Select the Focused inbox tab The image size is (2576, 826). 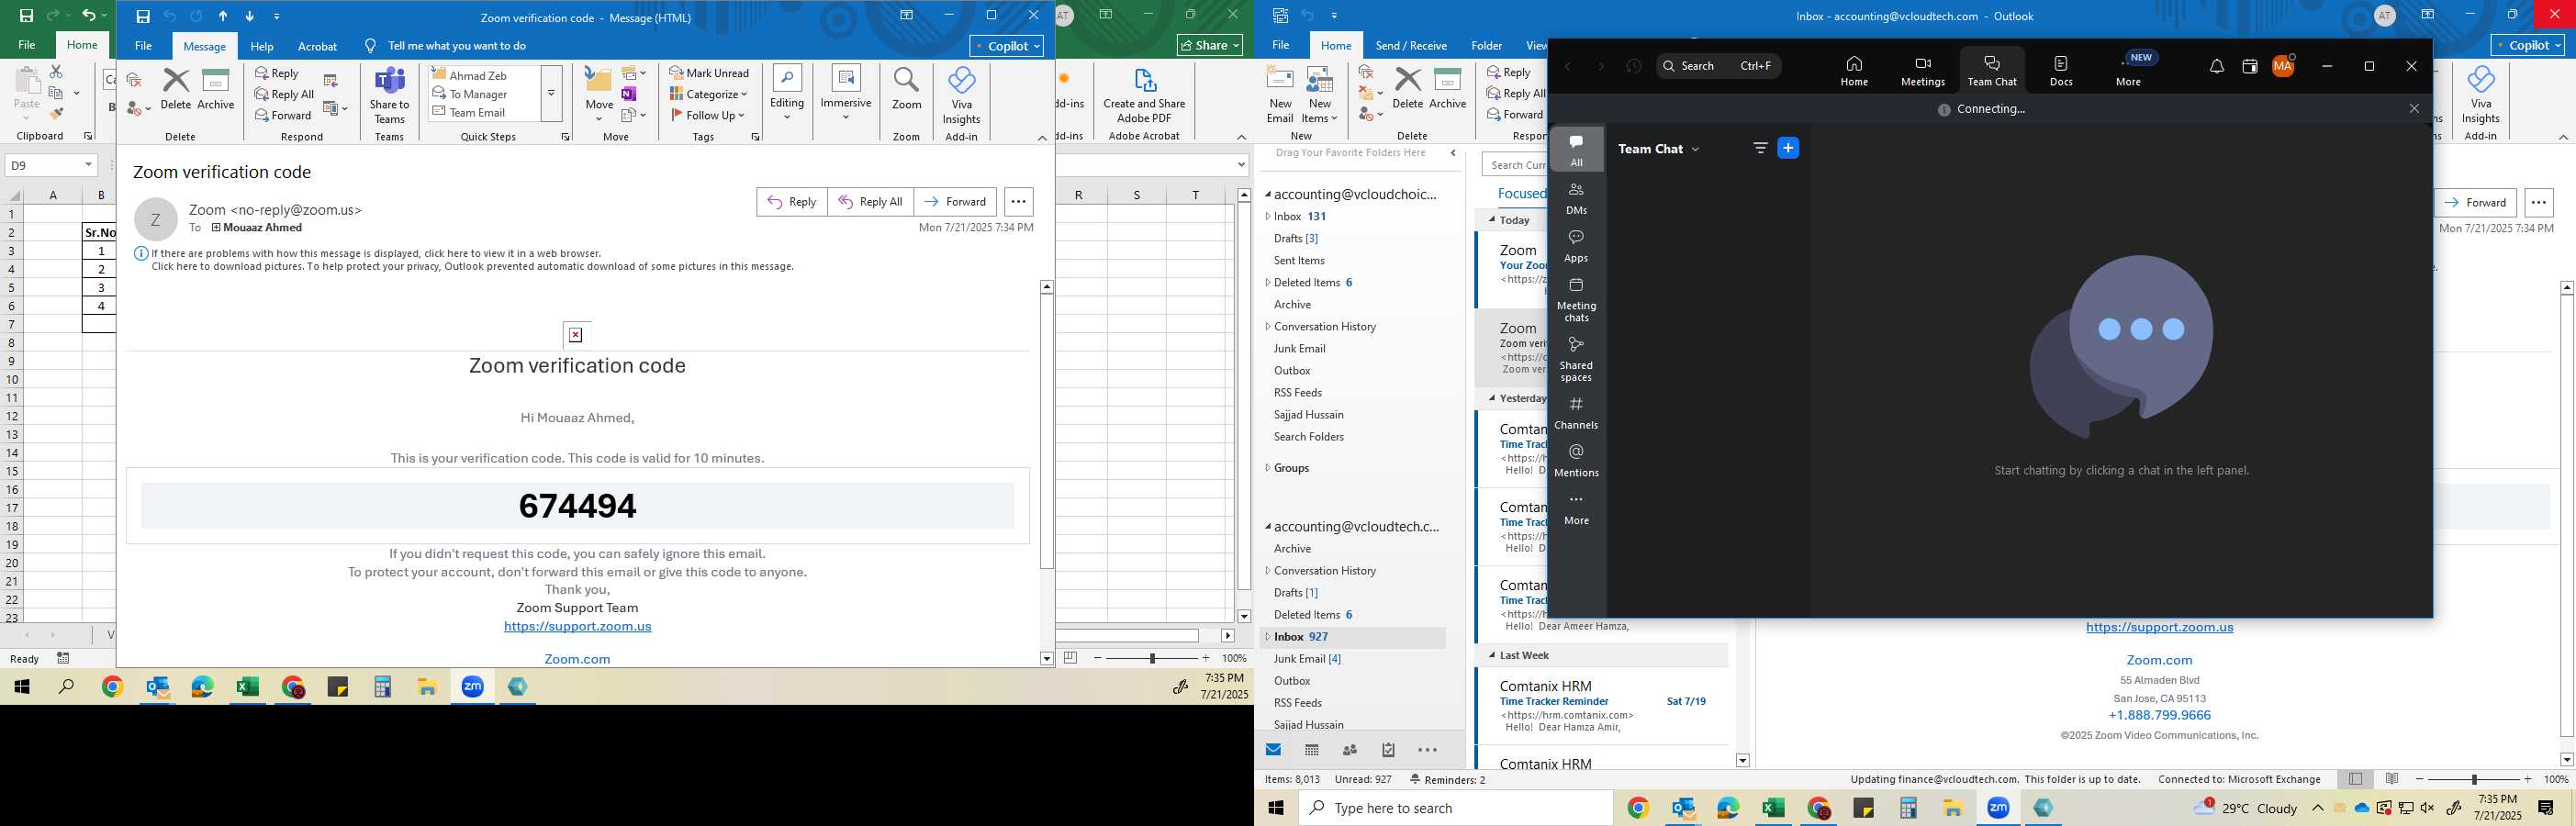click(x=1521, y=194)
